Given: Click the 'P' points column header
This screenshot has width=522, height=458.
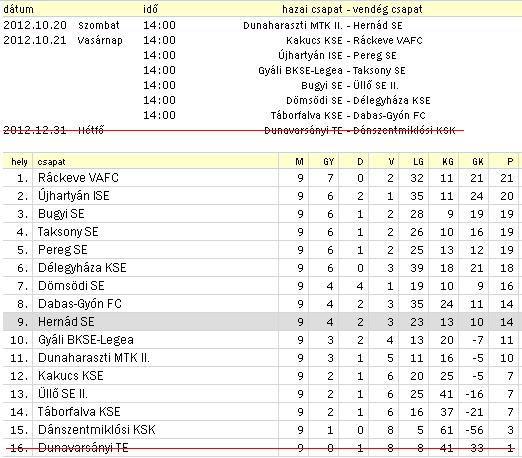Looking at the screenshot, I should [x=510, y=162].
